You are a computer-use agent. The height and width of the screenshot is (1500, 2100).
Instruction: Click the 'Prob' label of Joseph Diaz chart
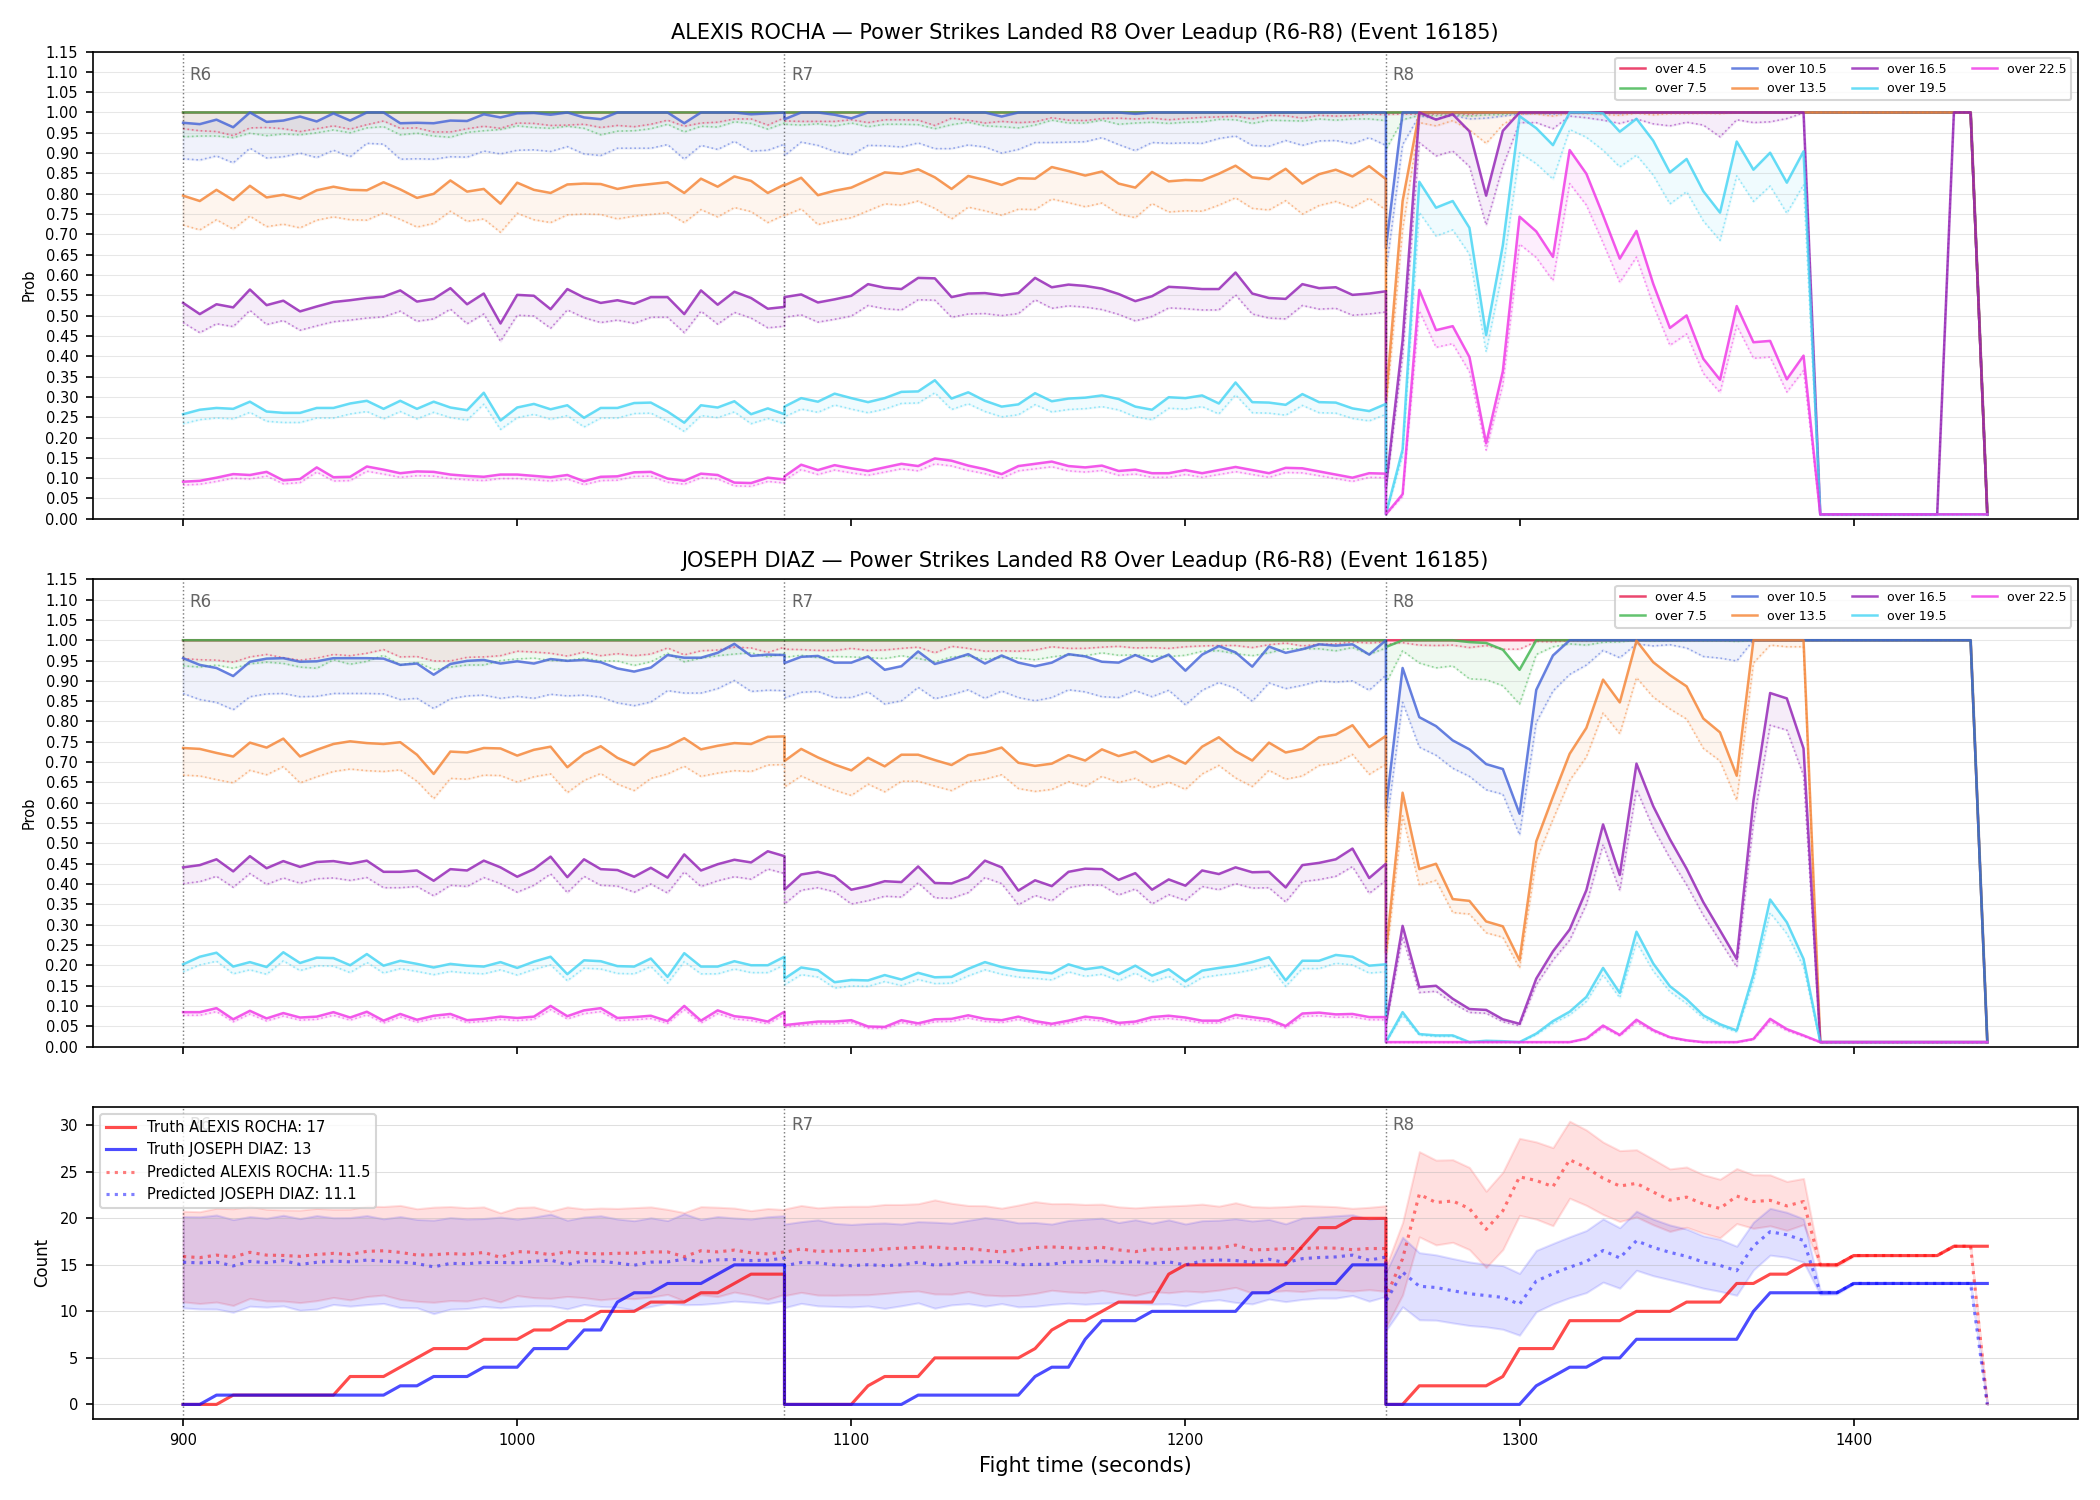coord(29,814)
